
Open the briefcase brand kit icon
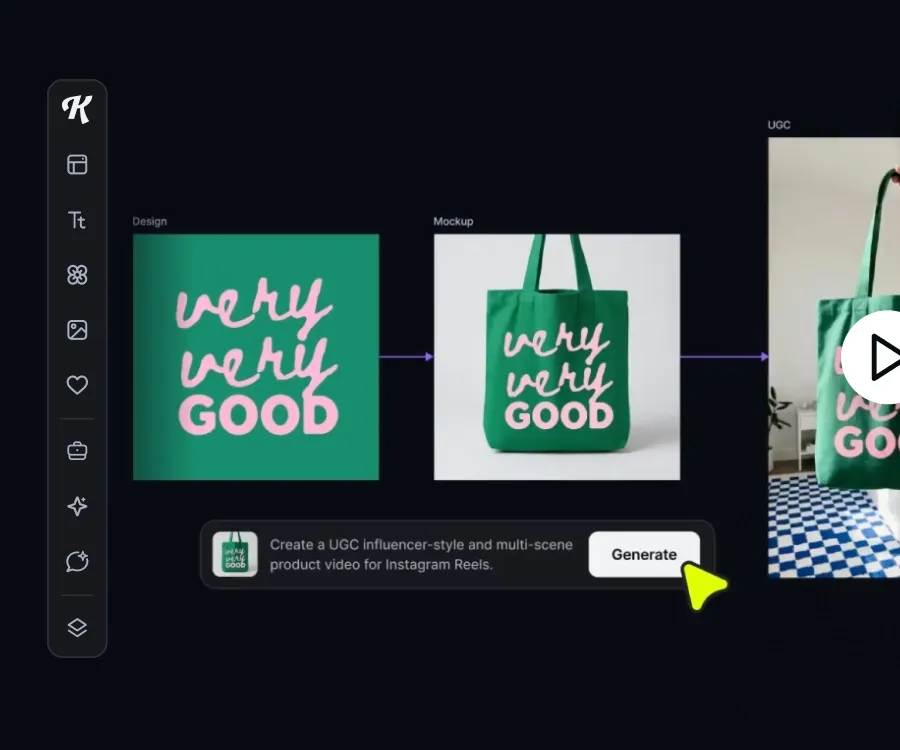77,451
